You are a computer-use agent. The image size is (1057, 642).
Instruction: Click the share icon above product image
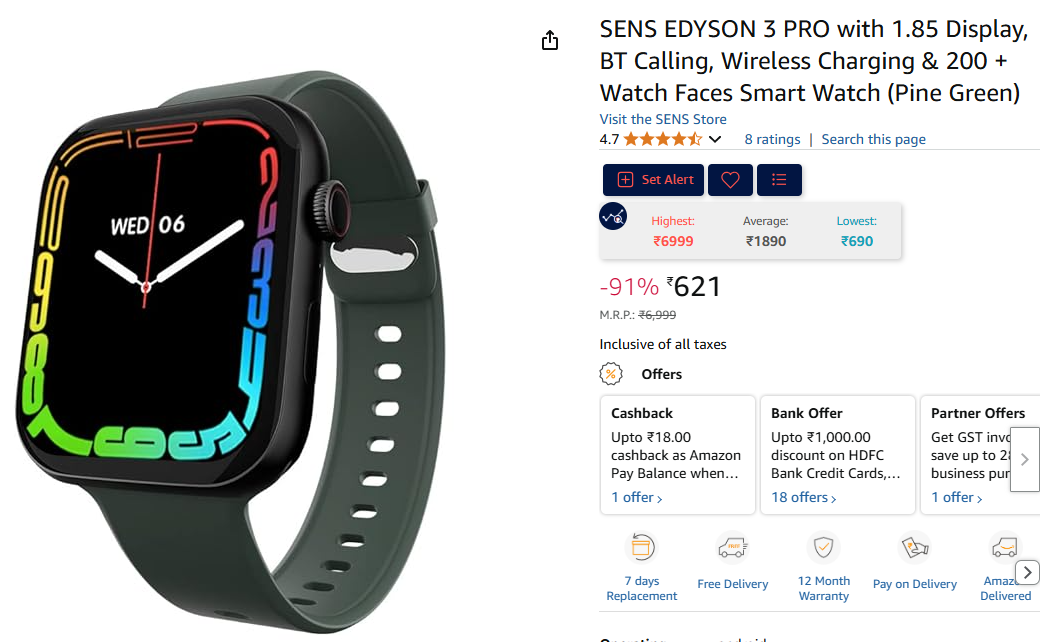[x=550, y=40]
